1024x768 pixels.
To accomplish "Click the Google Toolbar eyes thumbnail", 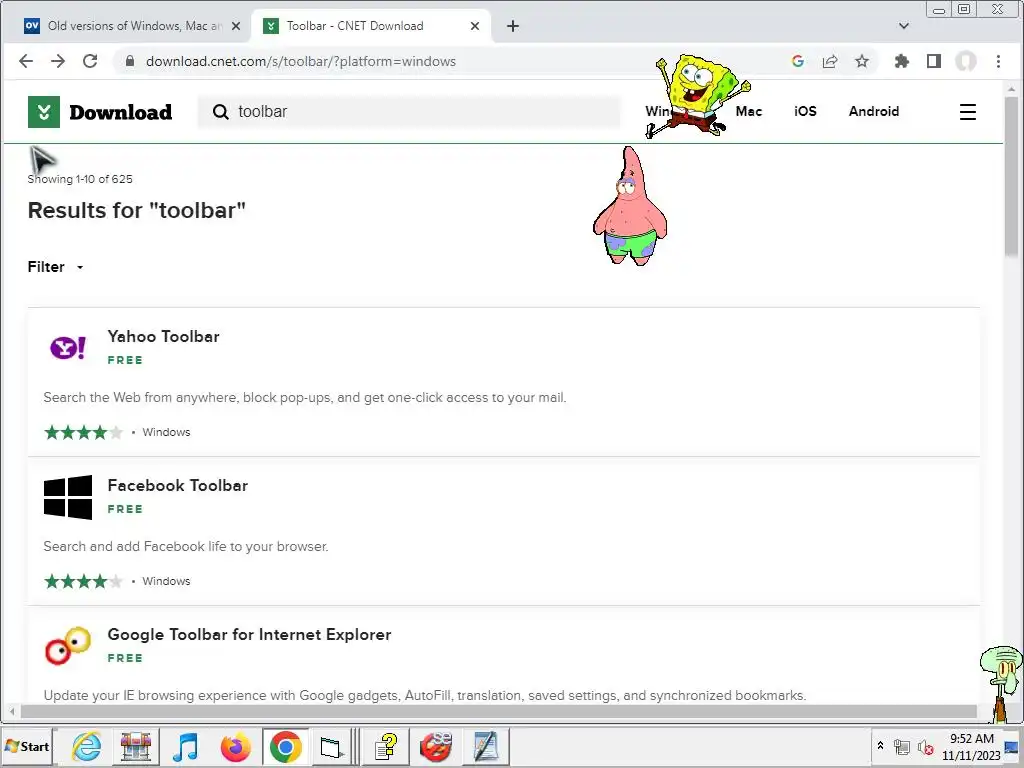I will [x=68, y=645].
